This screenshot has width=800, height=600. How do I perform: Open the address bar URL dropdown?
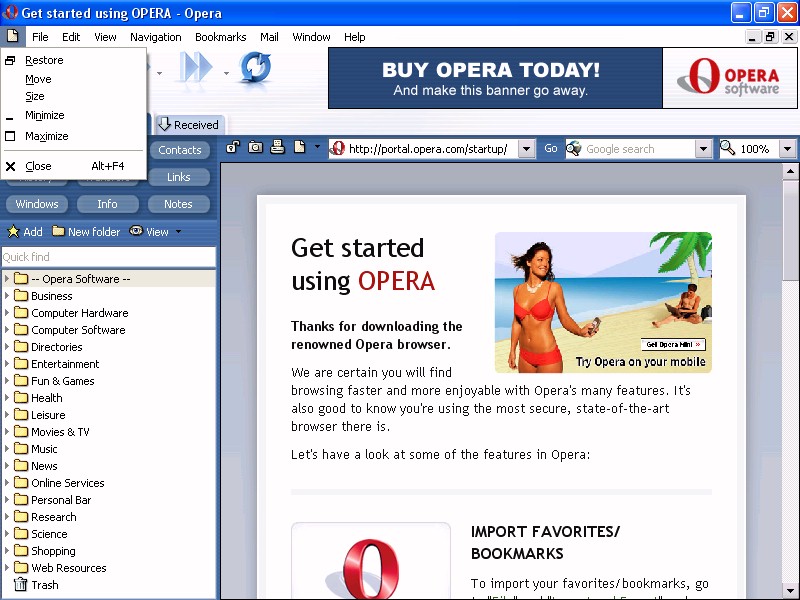coord(526,149)
